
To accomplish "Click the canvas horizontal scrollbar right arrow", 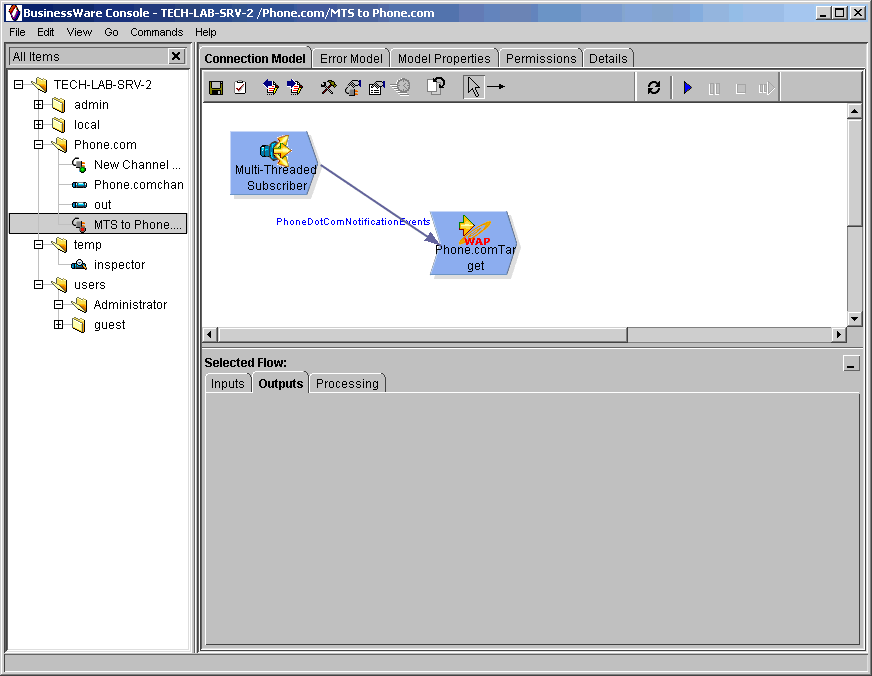I will tap(839, 334).
